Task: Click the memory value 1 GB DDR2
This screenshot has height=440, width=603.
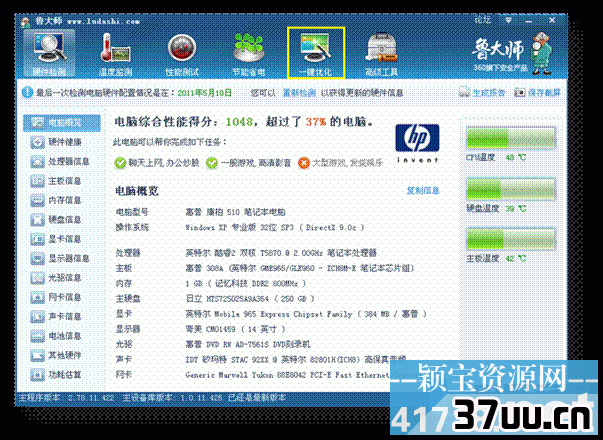Action: tap(246, 283)
